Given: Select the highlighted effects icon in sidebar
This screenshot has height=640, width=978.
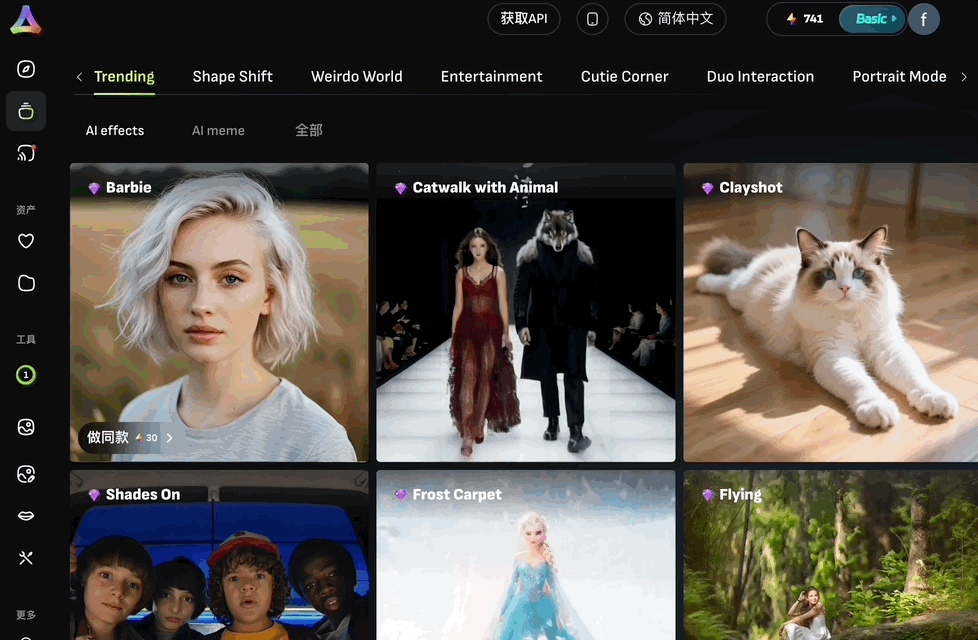Looking at the screenshot, I should (26, 111).
